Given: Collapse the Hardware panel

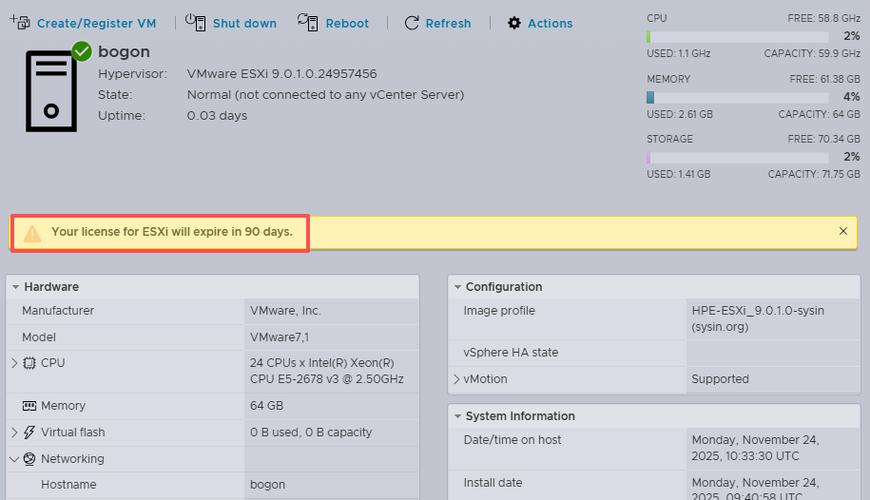Looking at the screenshot, I should coord(16,287).
